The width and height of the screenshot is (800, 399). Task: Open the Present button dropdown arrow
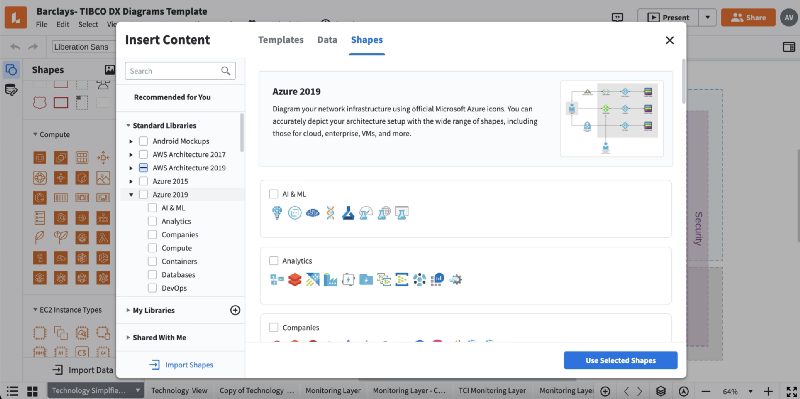(707, 17)
